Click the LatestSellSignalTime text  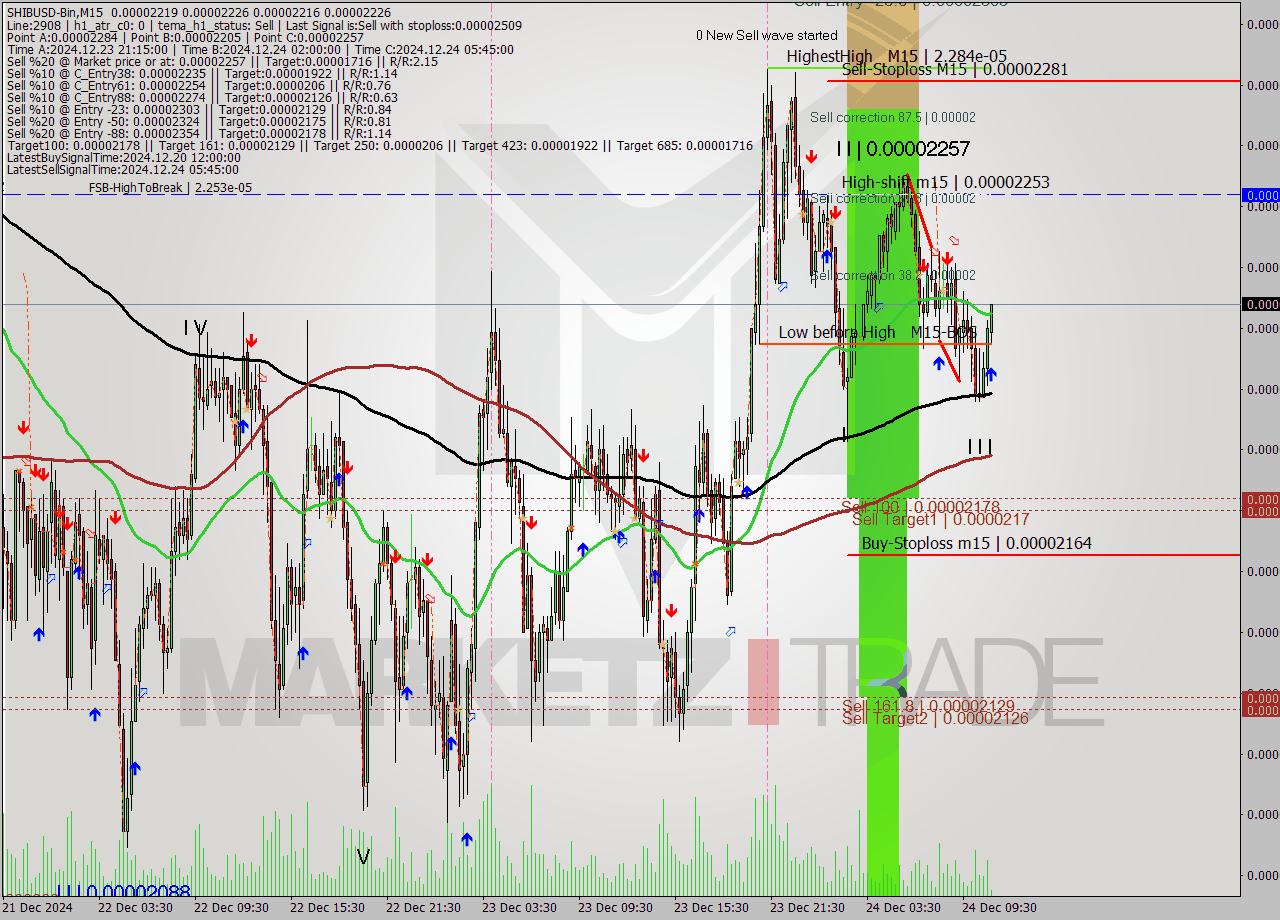[x=123, y=170]
